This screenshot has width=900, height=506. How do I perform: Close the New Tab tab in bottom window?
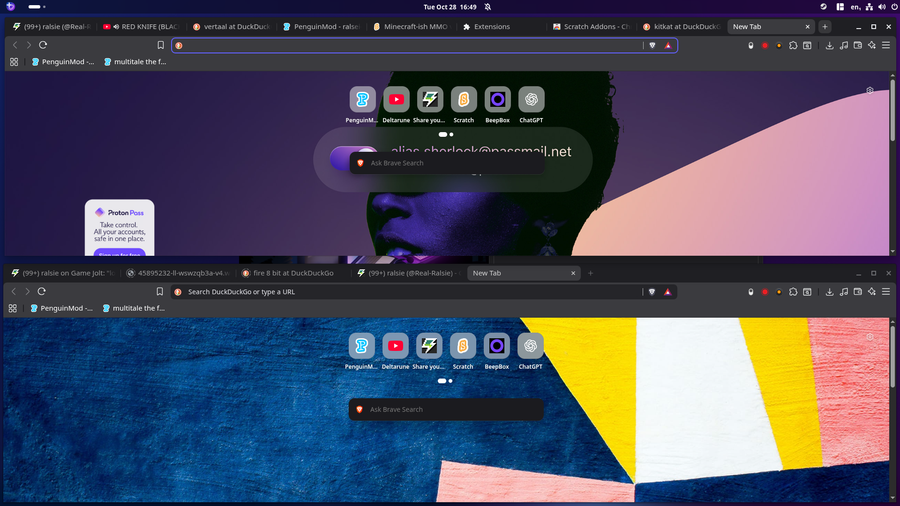point(573,273)
